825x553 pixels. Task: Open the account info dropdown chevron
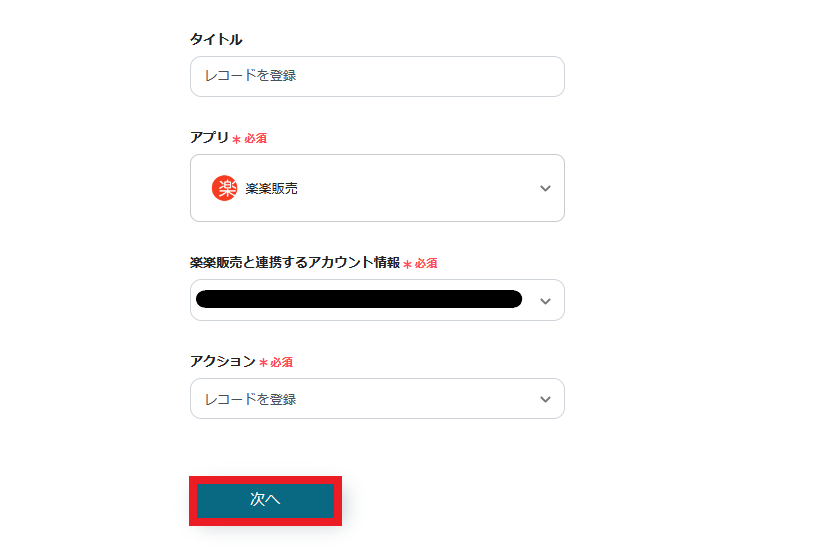[x=545, y=300]
